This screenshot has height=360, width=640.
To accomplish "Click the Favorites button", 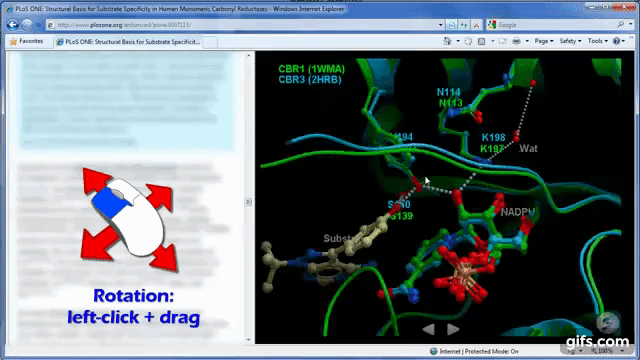I will coord(27,41).
